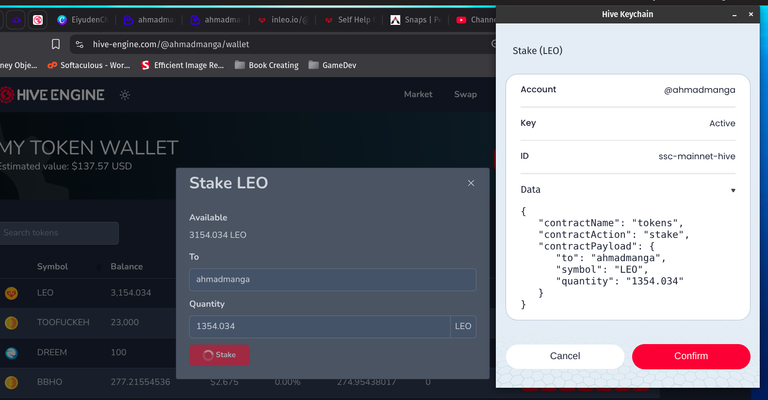Open the Book Creating bookmark folder
The height and width of the screenshot is (400, 768).
(266, 65)
